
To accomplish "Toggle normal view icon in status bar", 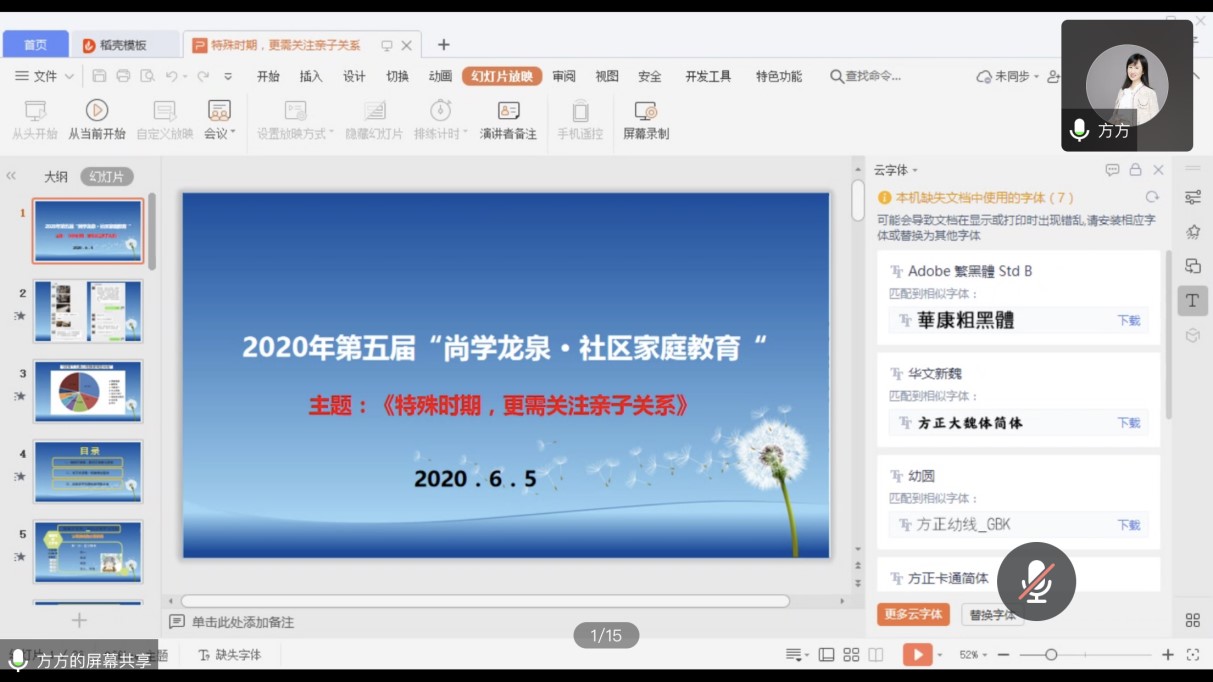I will [x=826, y=655].
